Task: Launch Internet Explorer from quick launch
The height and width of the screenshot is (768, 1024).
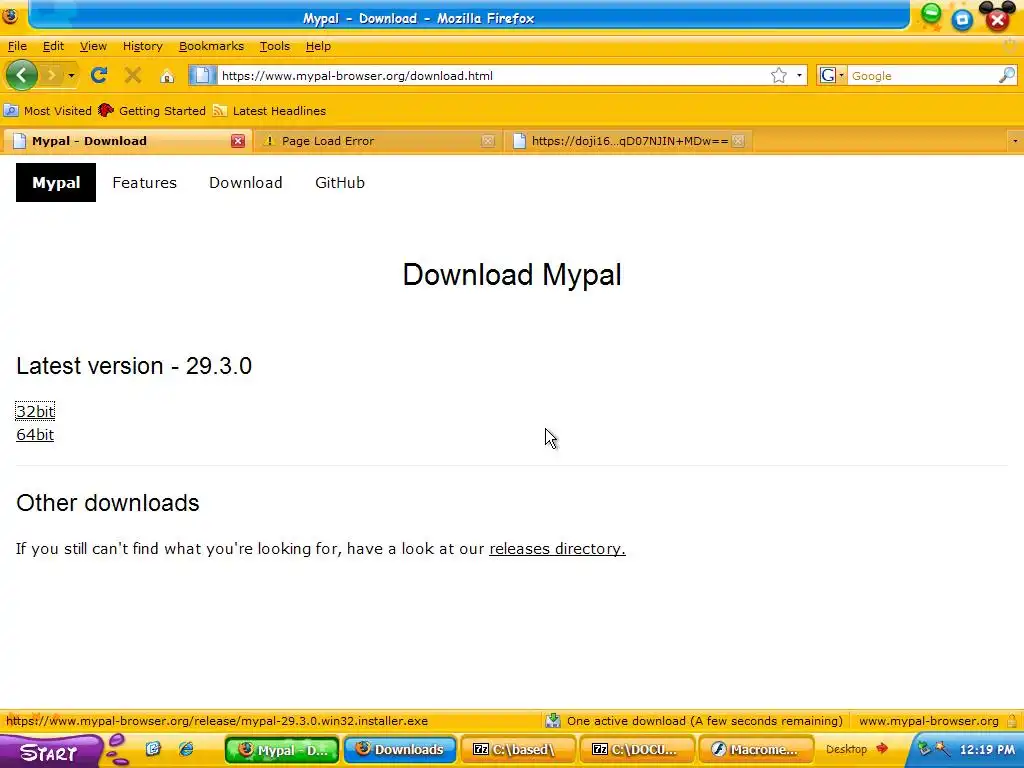Action: (x=186, y=749)
